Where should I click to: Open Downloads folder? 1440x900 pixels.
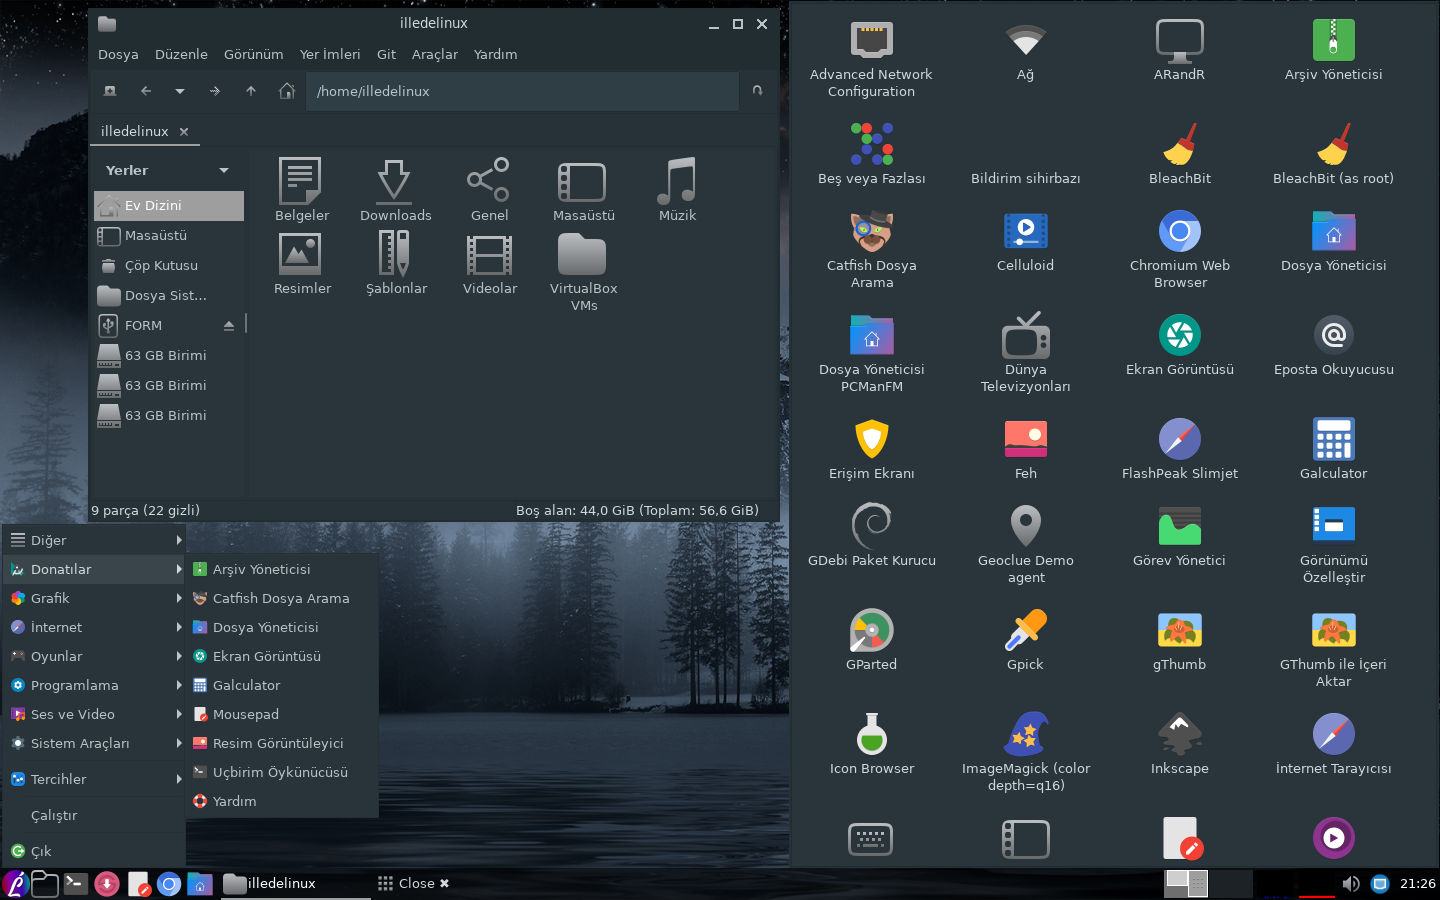tap(395, 190)
